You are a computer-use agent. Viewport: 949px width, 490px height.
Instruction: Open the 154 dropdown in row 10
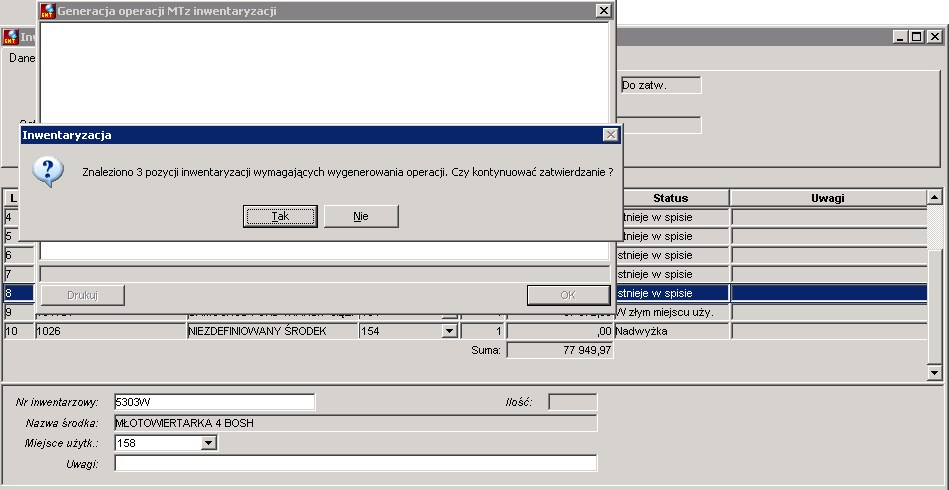click(x=449, y=331)
